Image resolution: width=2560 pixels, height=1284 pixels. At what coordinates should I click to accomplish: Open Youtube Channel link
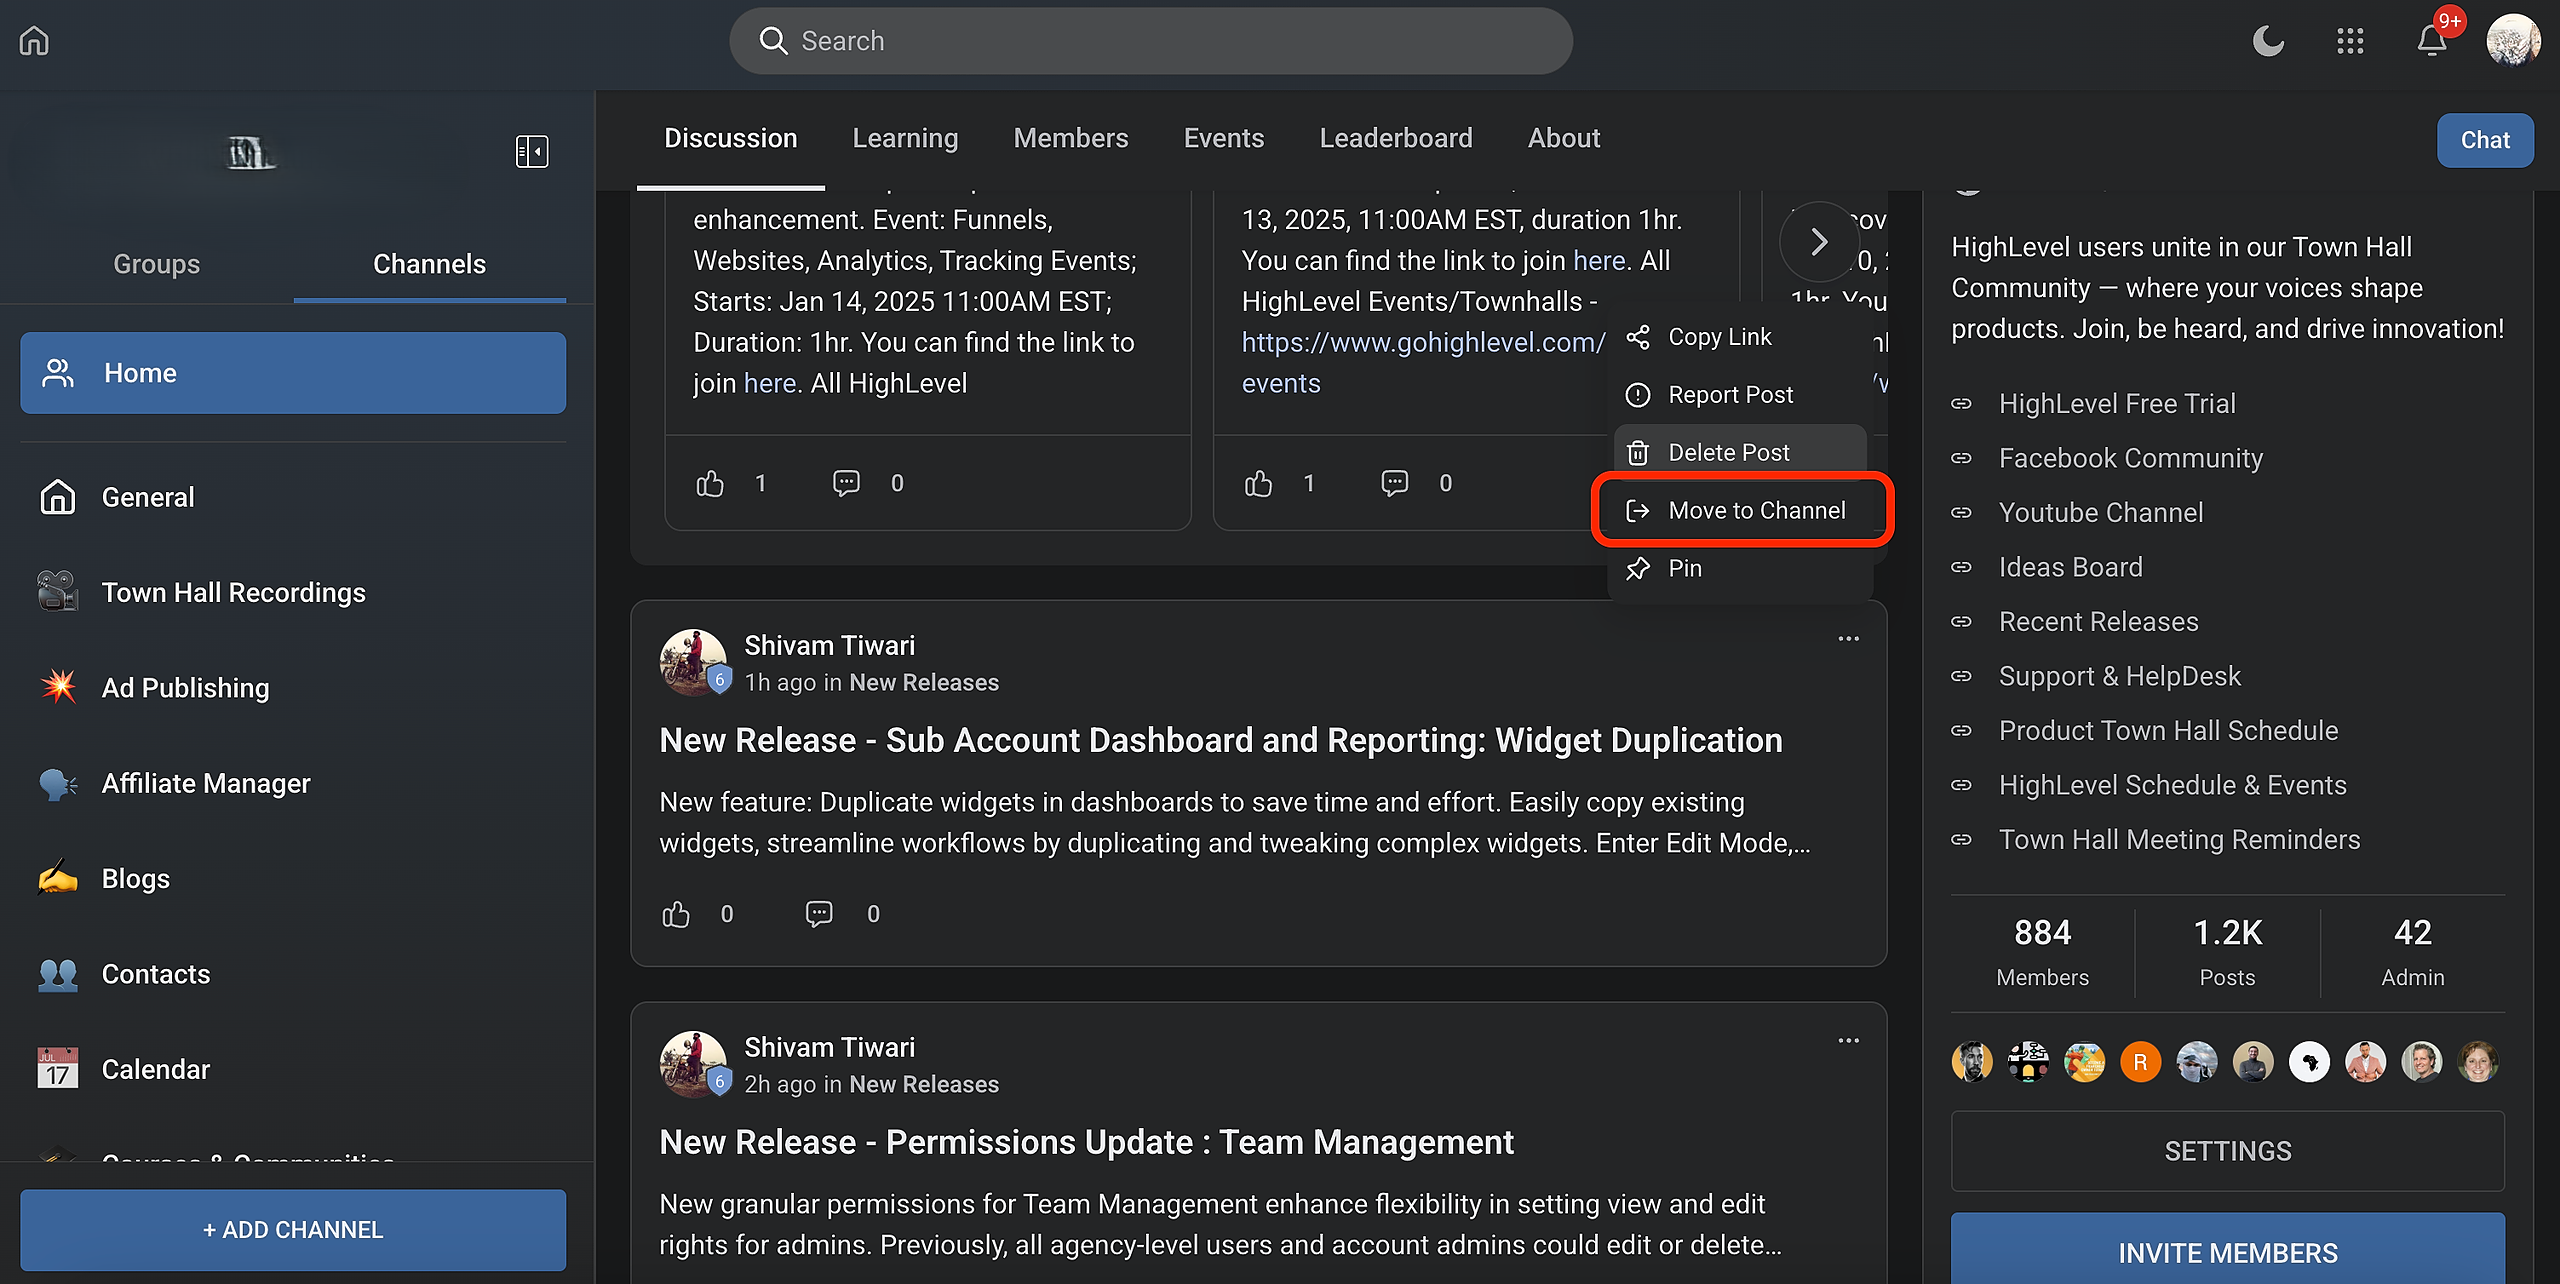2100,513
